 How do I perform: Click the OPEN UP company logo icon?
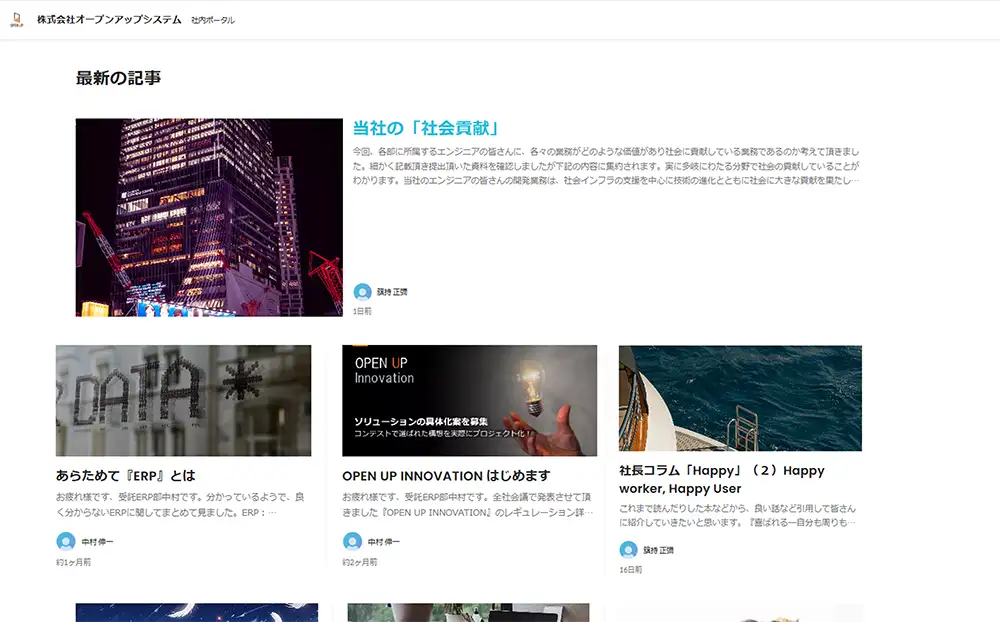point(17,20)
